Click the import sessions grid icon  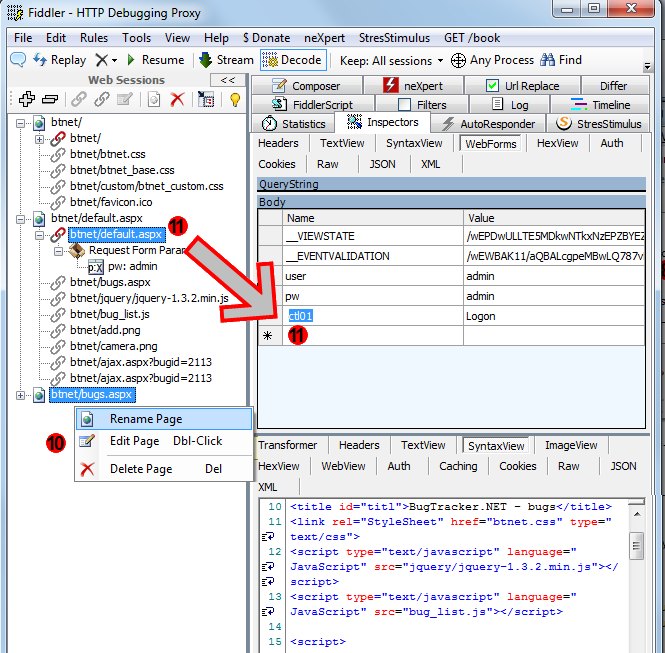[x=206, y=100]
